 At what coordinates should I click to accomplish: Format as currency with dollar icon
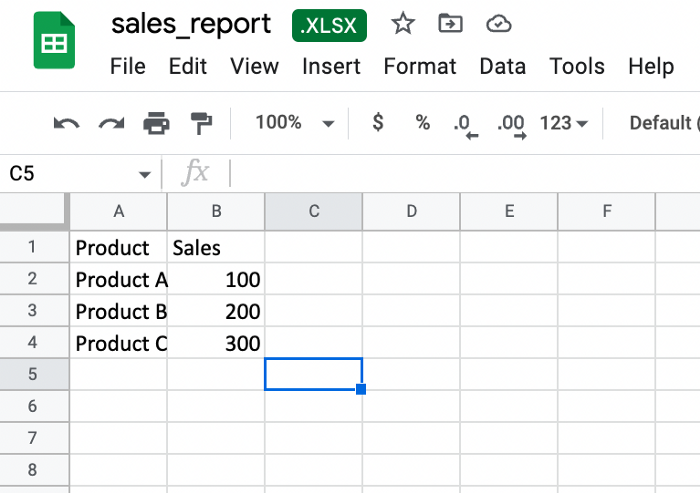[378, 122]
